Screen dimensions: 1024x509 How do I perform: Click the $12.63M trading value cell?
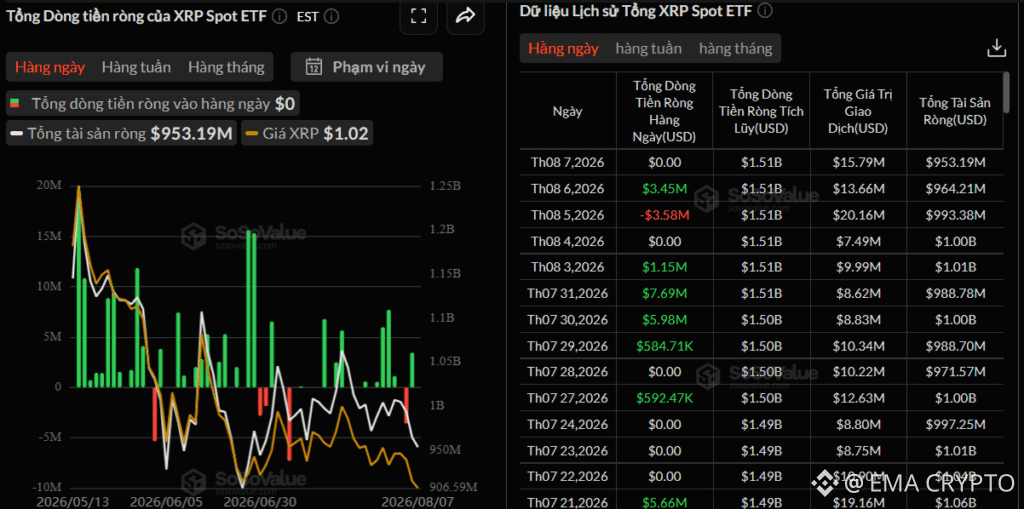click(x=858, y=398)
